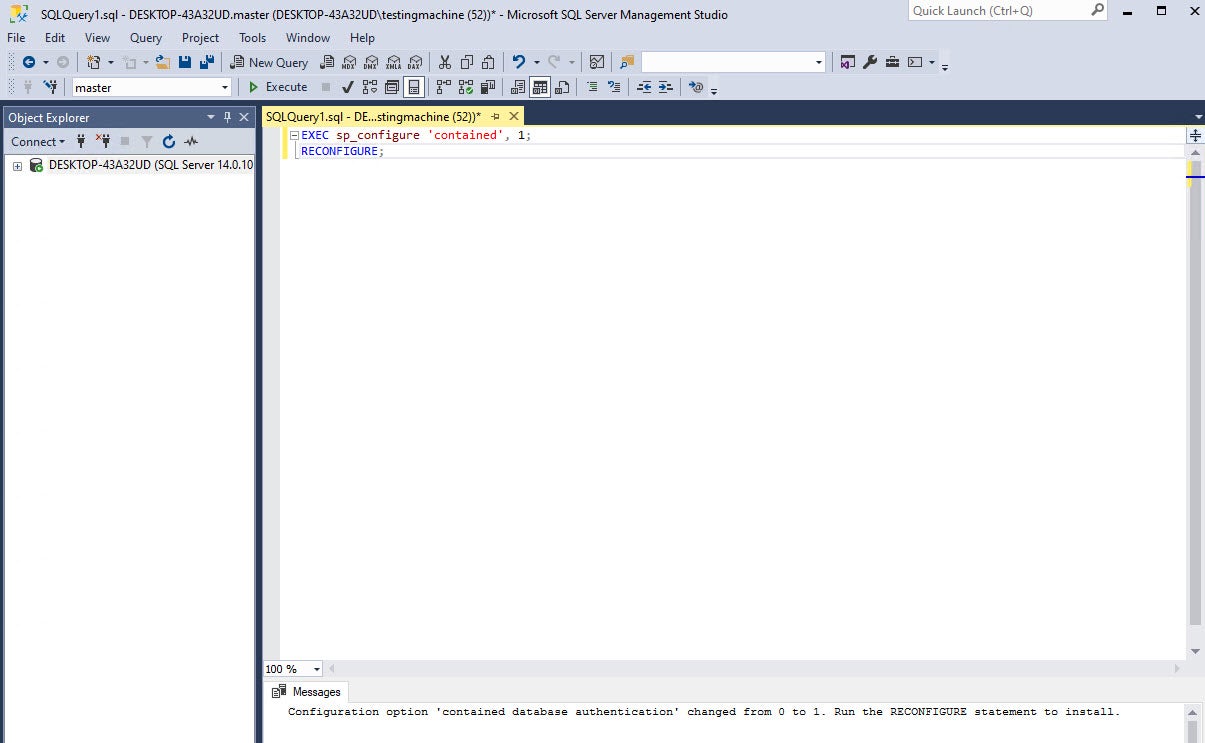Switch to the Messages tab
Screen dimensions: 1205x743
[308, 692]
